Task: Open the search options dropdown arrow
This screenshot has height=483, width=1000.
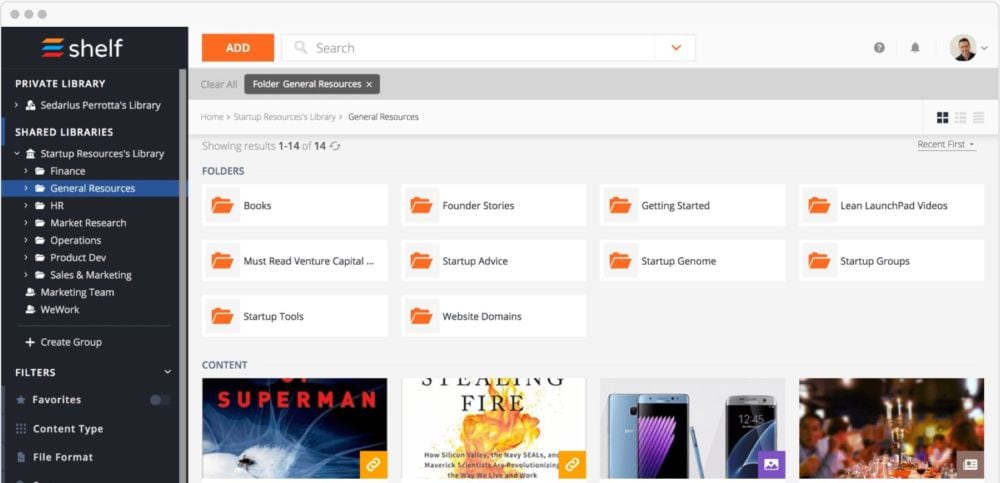Action: point(676,48)
